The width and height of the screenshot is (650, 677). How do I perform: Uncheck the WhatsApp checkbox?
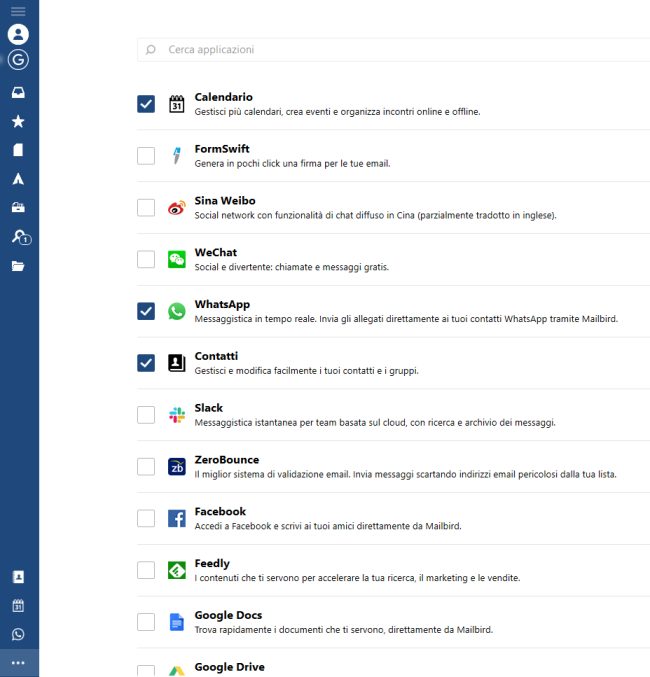[x=146, y=311]
